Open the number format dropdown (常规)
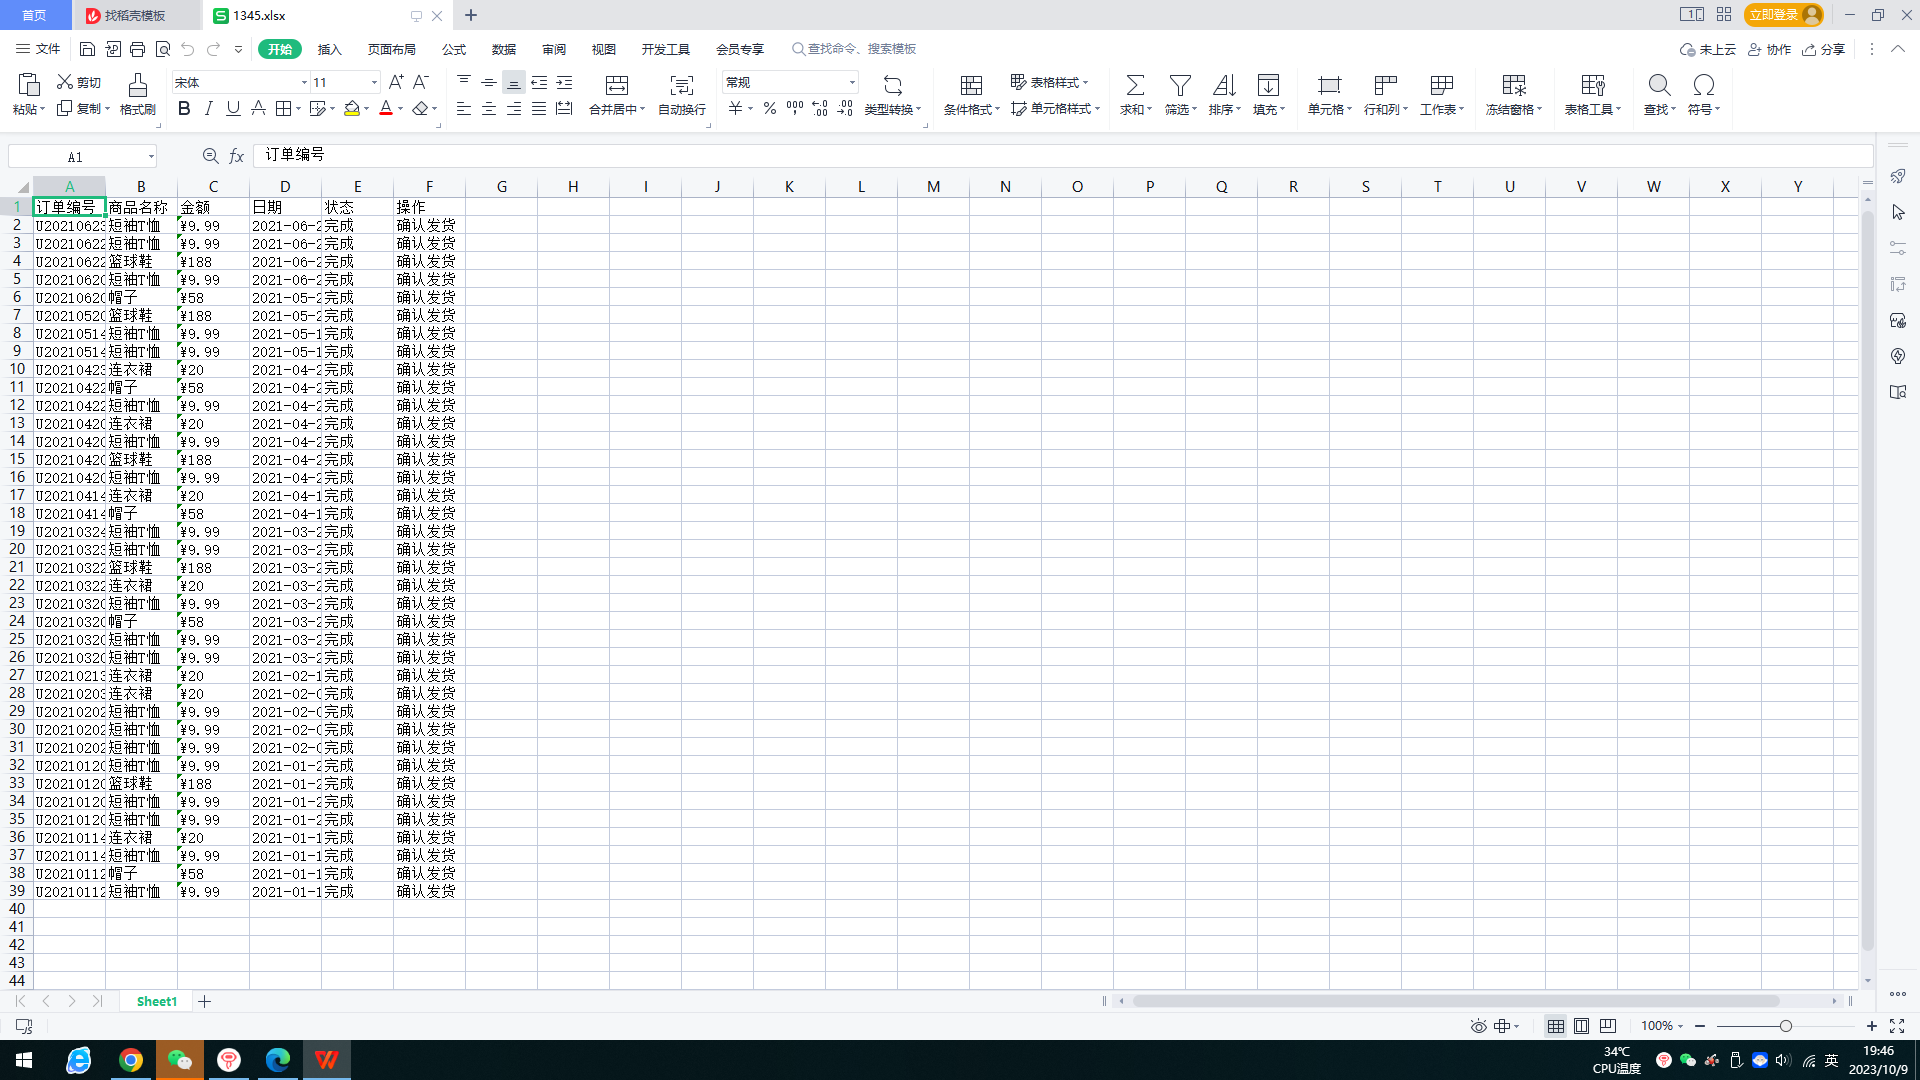The height and width of the screenshot is (1080, 1920). (x=852, y=83)
